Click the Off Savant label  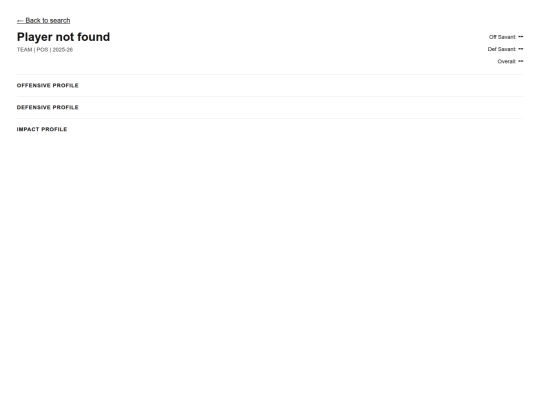(x=502, y=37)
